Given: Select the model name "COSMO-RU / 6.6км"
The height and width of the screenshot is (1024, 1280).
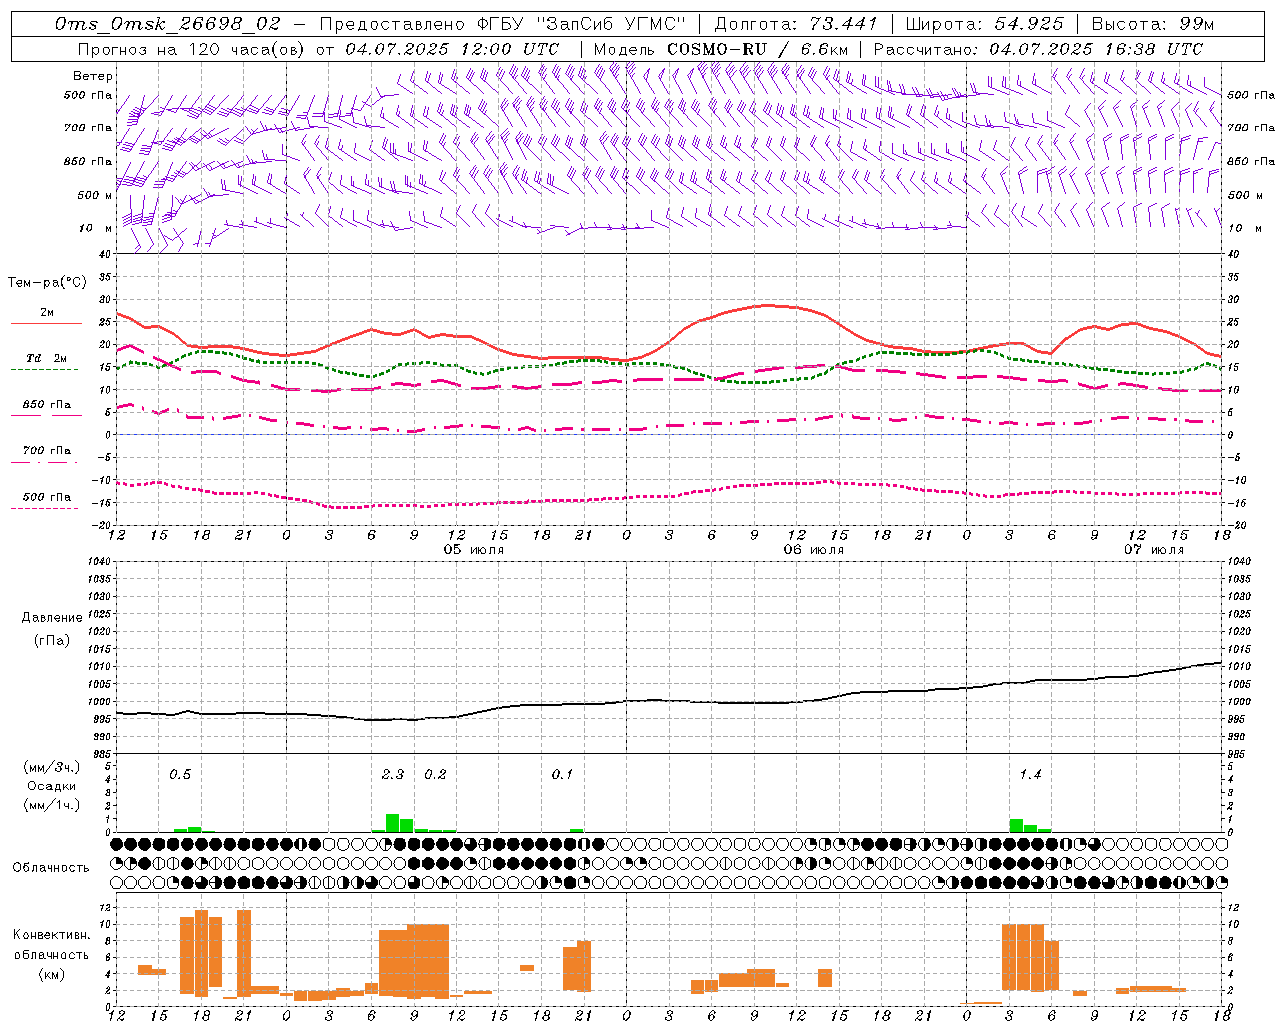Looking at the screenshot, I should 758,49.
